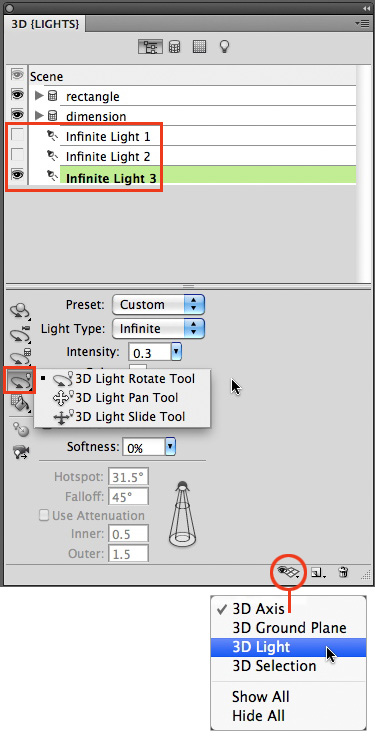The image size is (375, 736).
Task: Select the Filter by Whole Scene icon
Action: coord(150,47)
